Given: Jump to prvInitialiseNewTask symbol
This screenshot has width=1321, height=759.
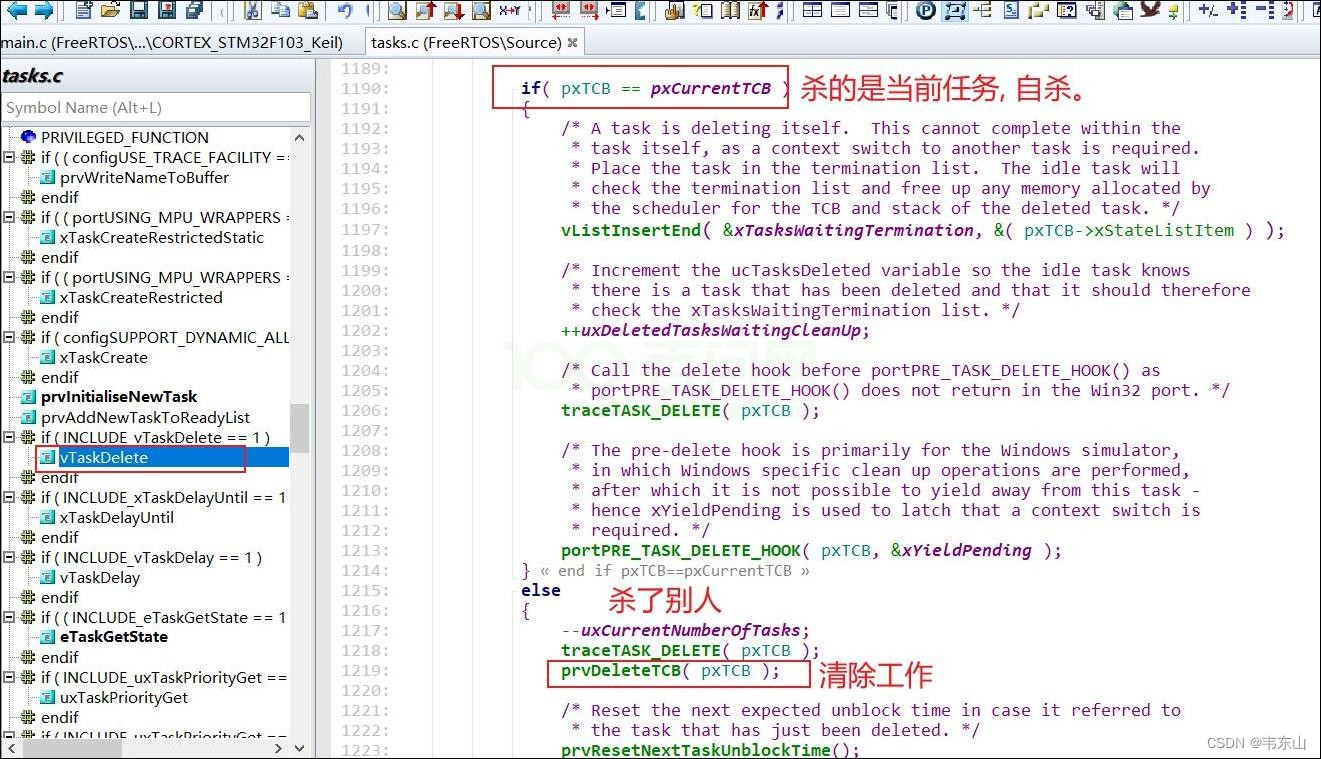Looking at the screenshot, I should [x=118, y=397].
